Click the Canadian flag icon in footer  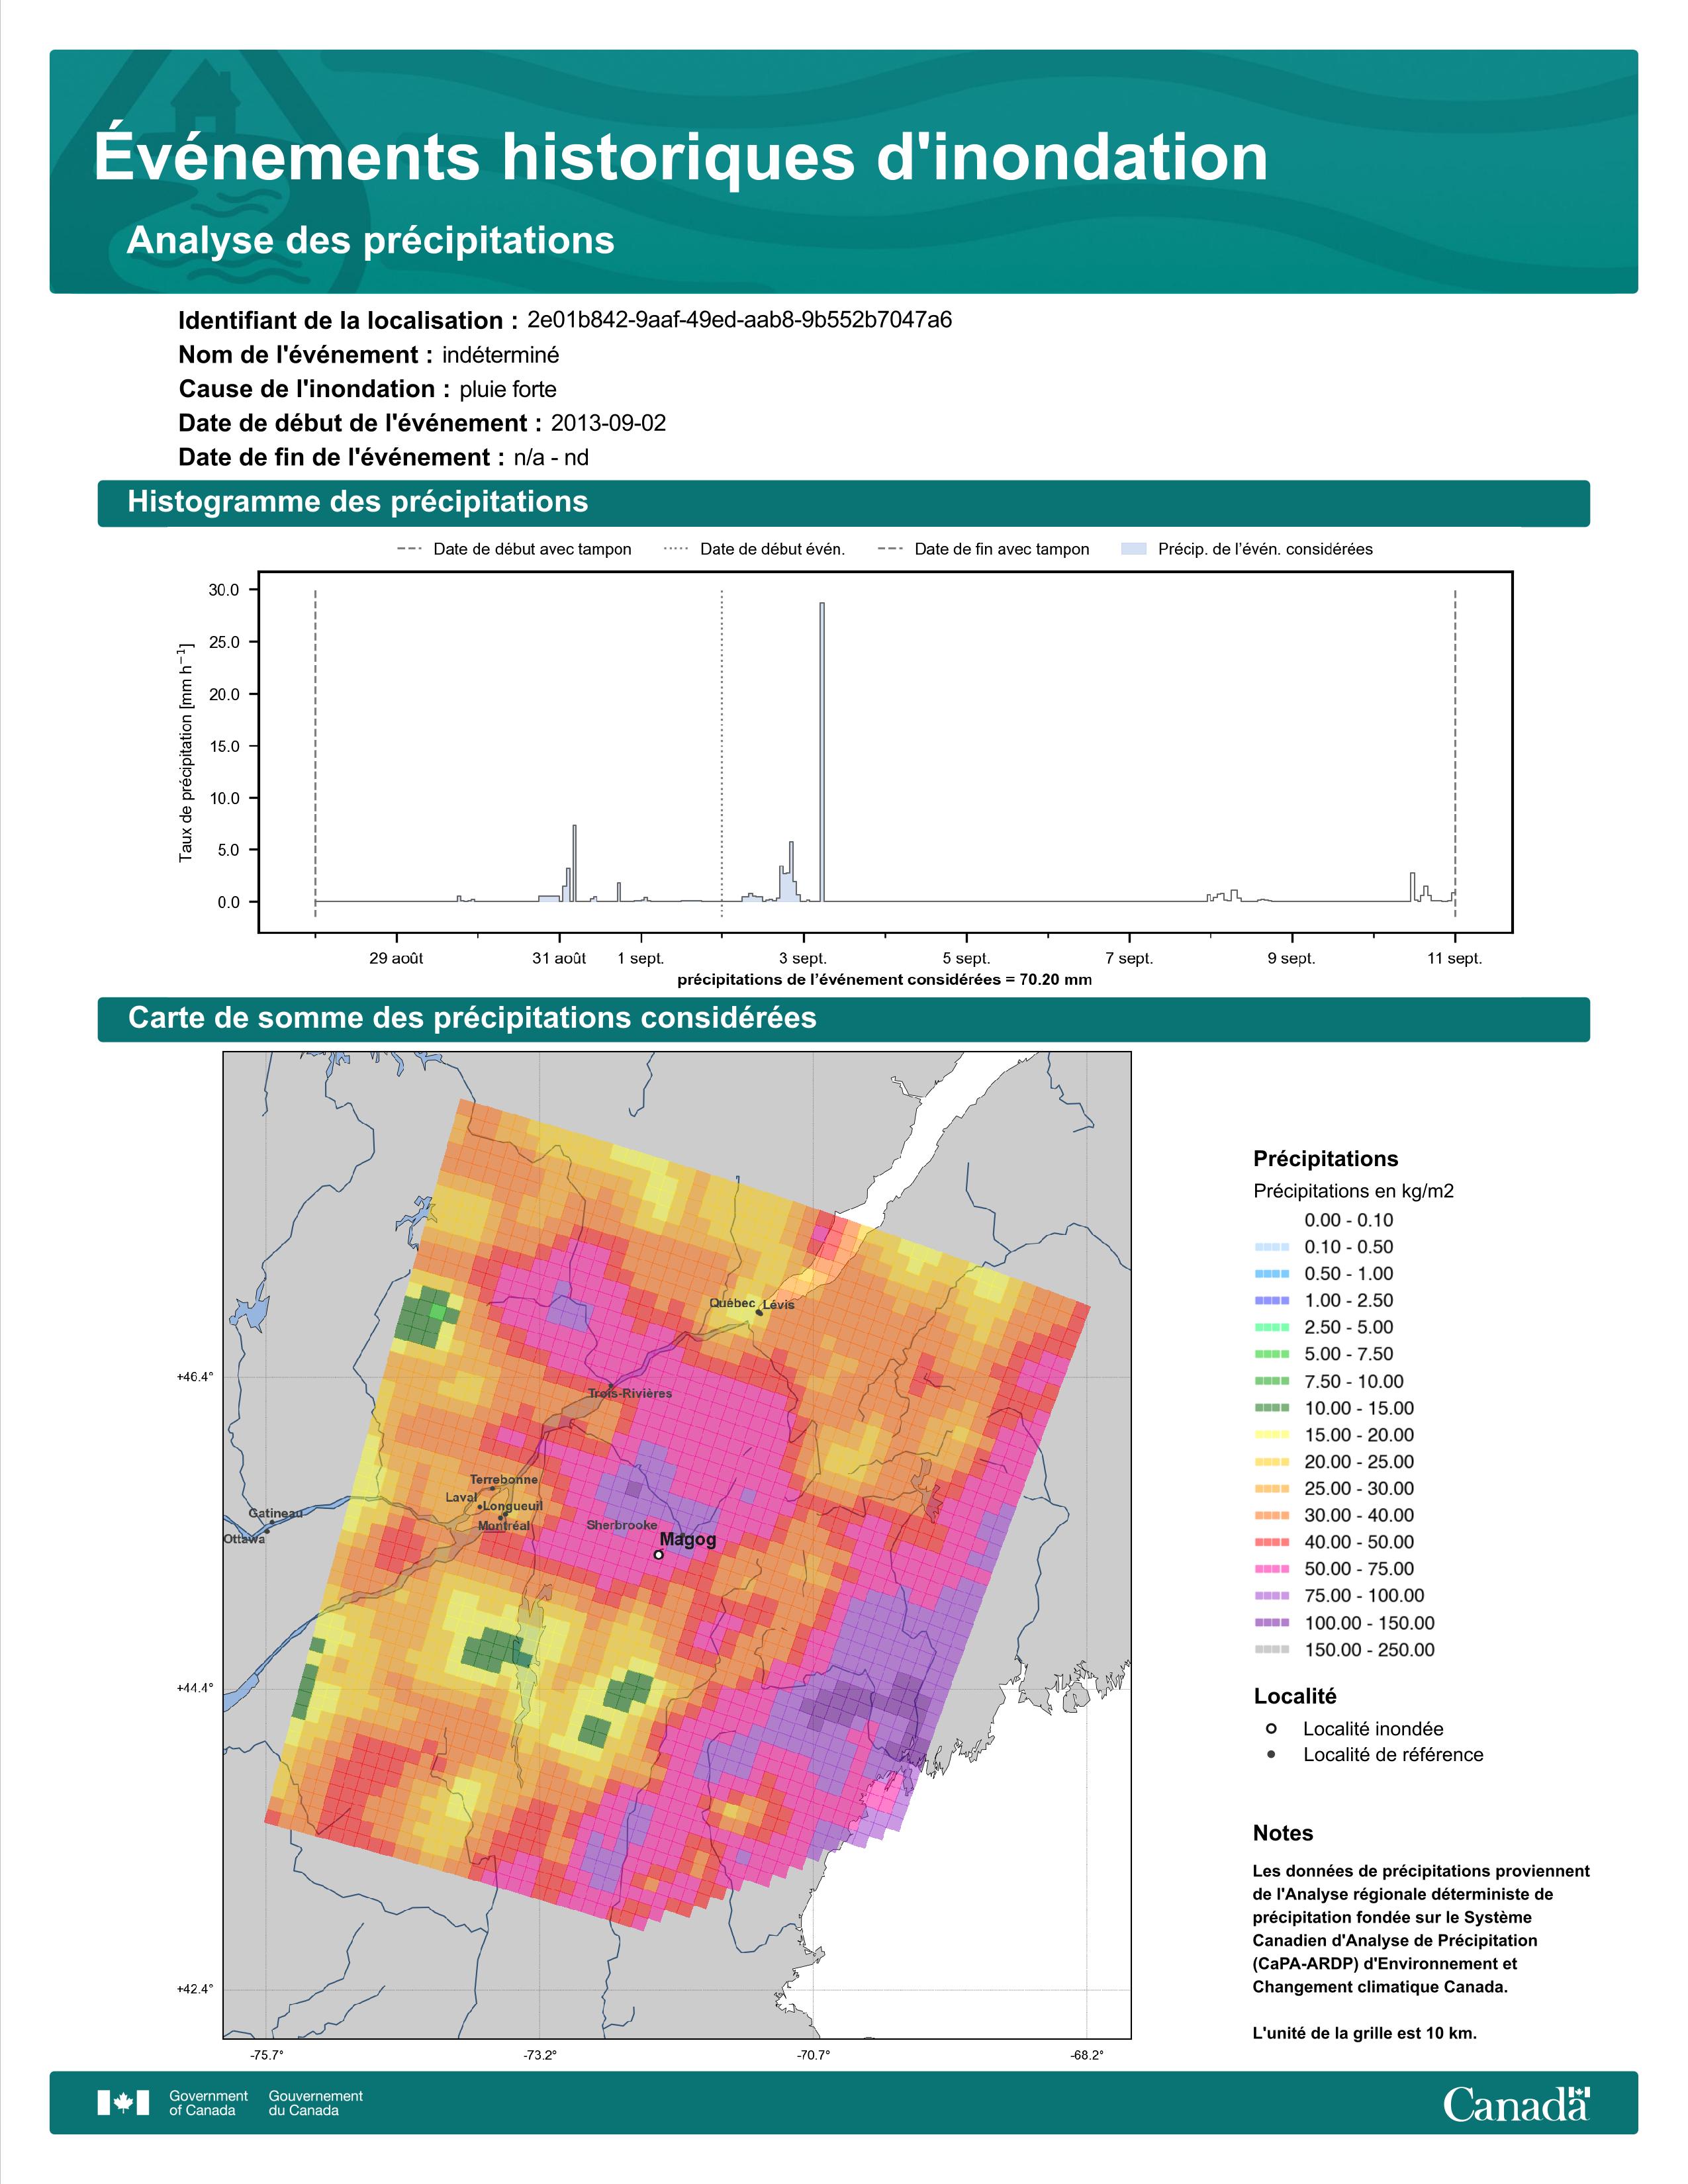point(123,2102)
